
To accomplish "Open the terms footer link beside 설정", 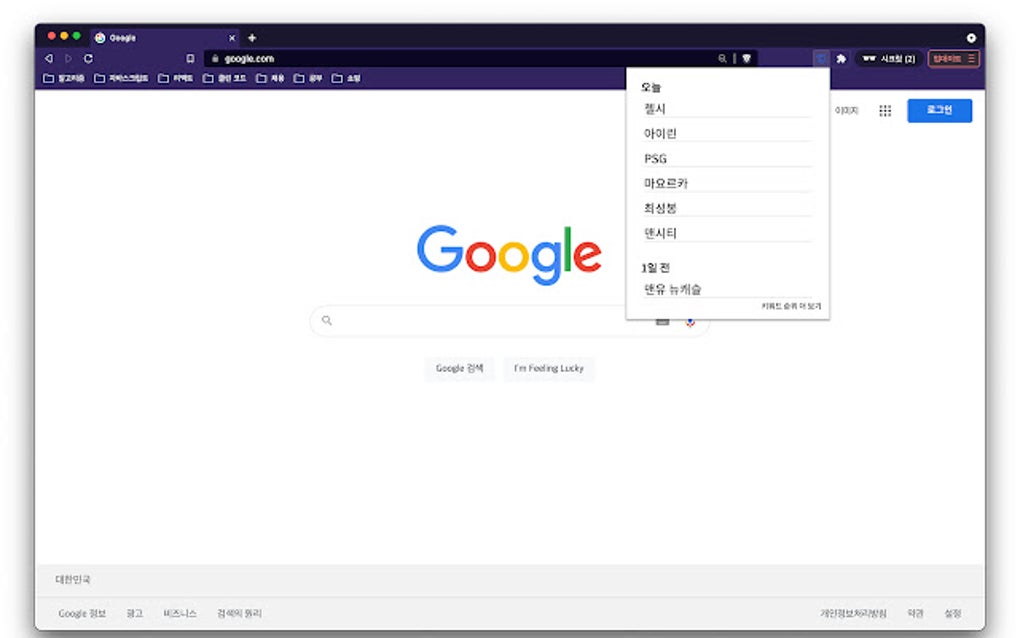I will pyautogui.click(x=915, y=613).
